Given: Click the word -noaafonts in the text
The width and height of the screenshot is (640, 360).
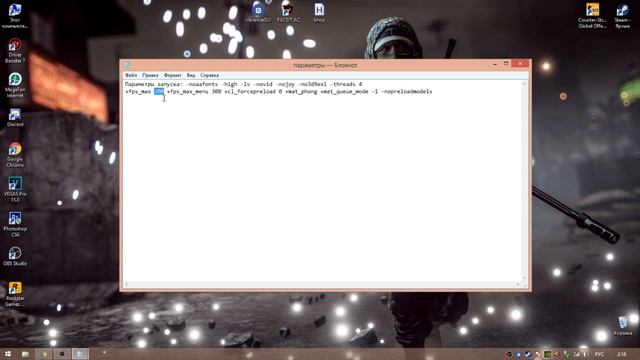Looking at the screenshot, I should 202,84.
